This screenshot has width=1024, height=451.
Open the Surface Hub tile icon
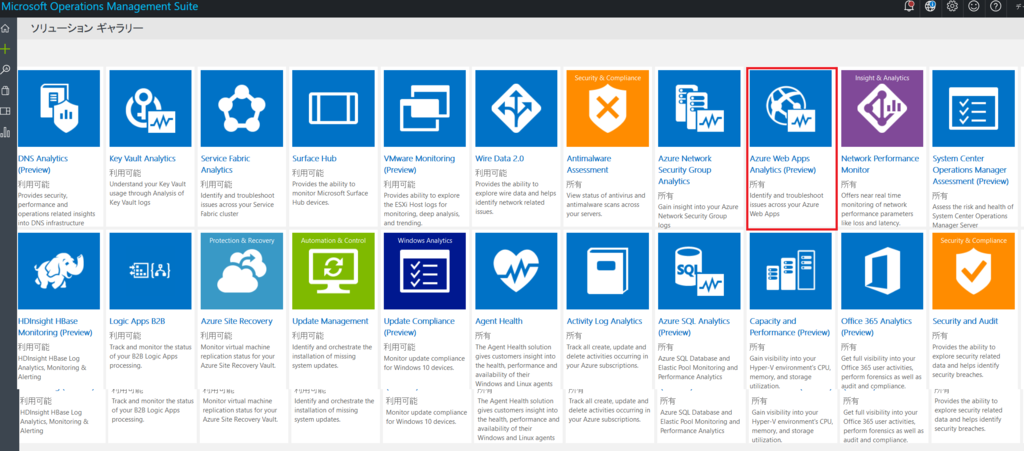tap(333, 108)
